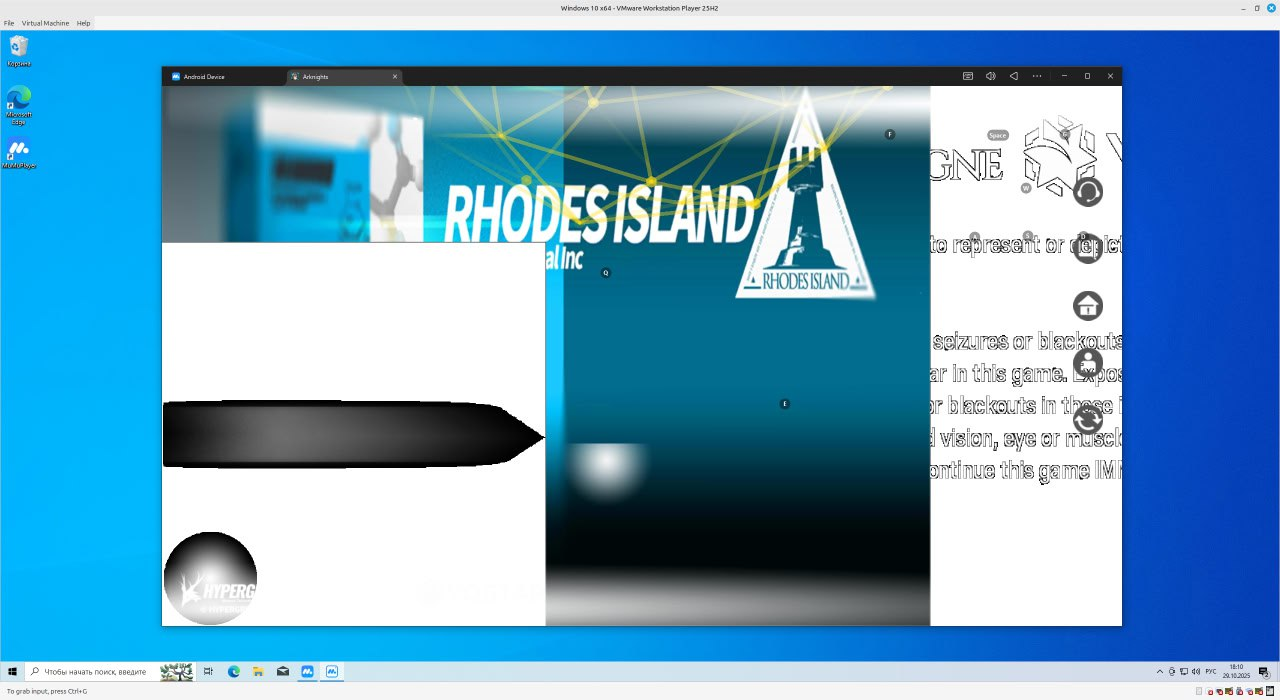Screen dimensions: 1280x700
Task: Open Task View on the taskbar
Action: click(x=209, y=671)
